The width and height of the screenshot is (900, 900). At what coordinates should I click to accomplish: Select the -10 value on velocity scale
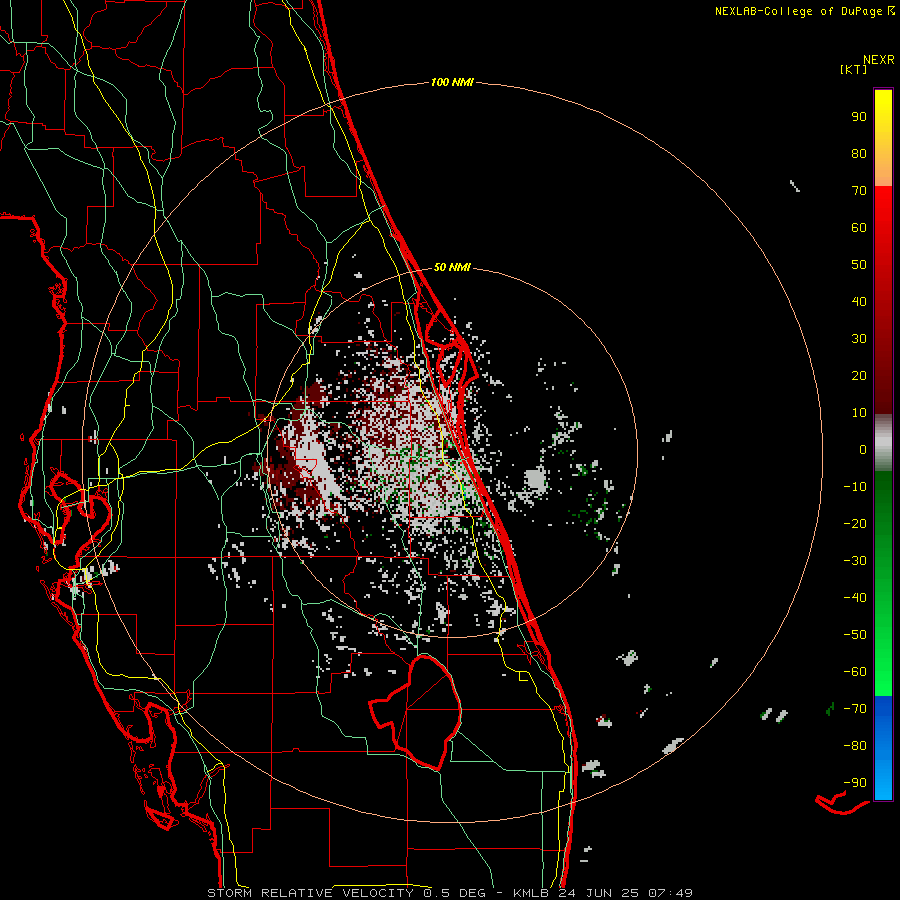click(855, 487)
